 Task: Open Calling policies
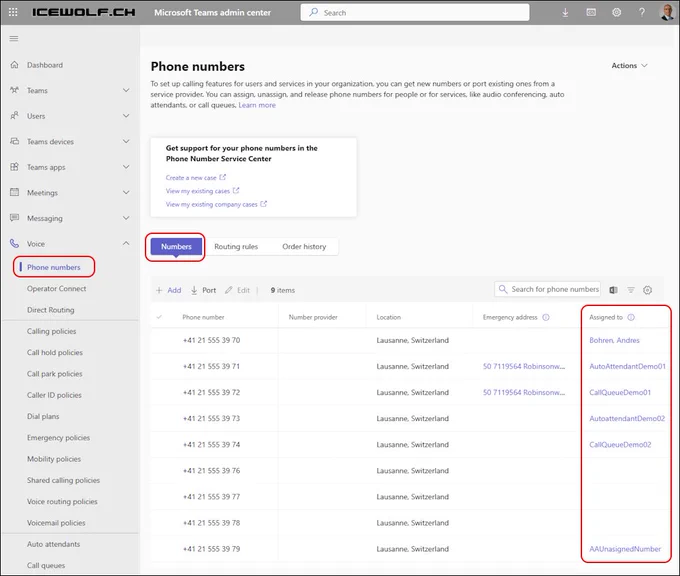coord(51,331)
